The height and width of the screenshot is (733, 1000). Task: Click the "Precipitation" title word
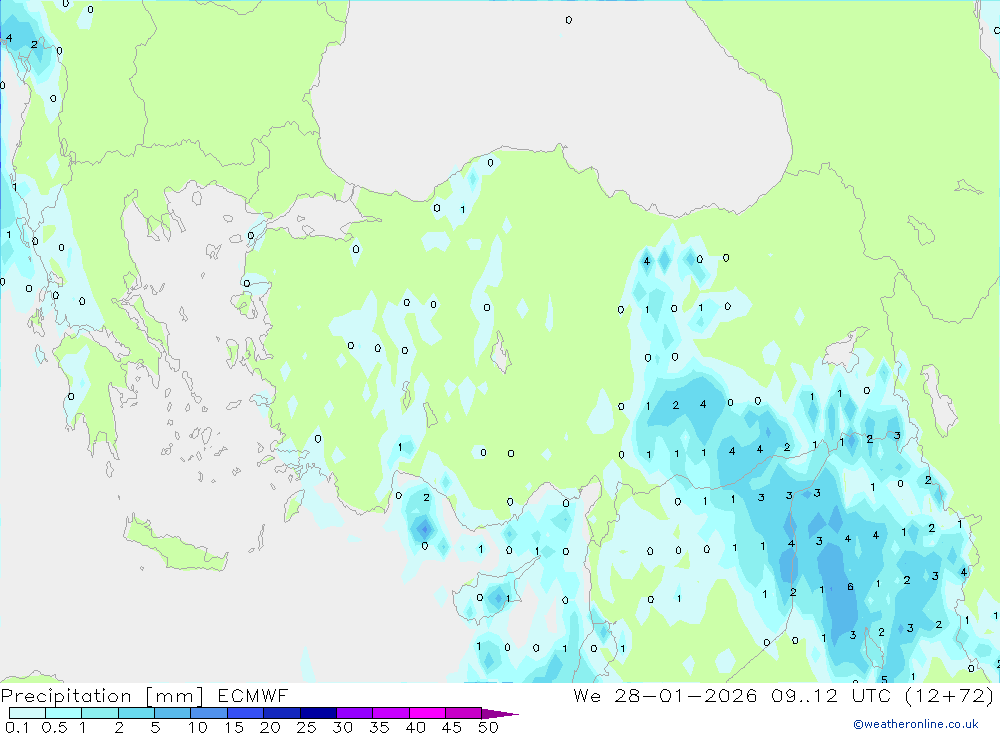tap(66, 696)
